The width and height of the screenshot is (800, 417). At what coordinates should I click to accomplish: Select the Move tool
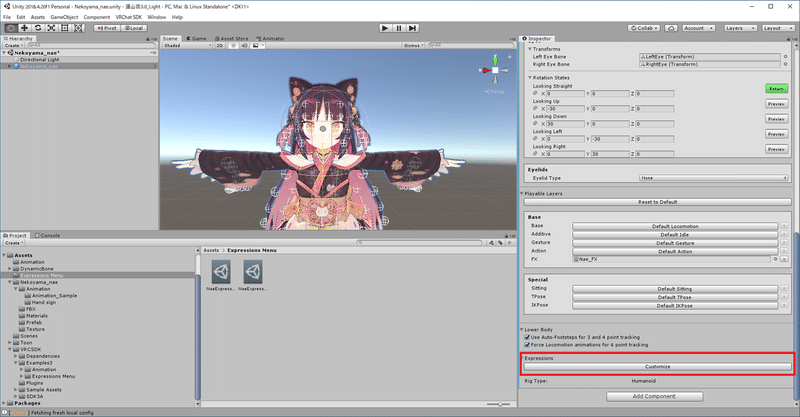[x=24, y=28]
